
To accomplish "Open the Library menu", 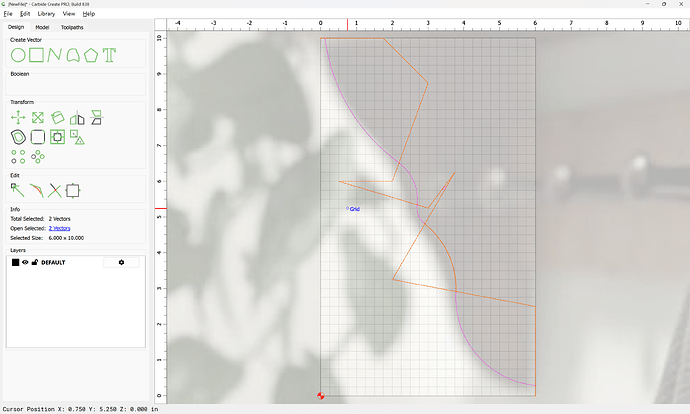I will pyautogui.click(x=46, y=14).
